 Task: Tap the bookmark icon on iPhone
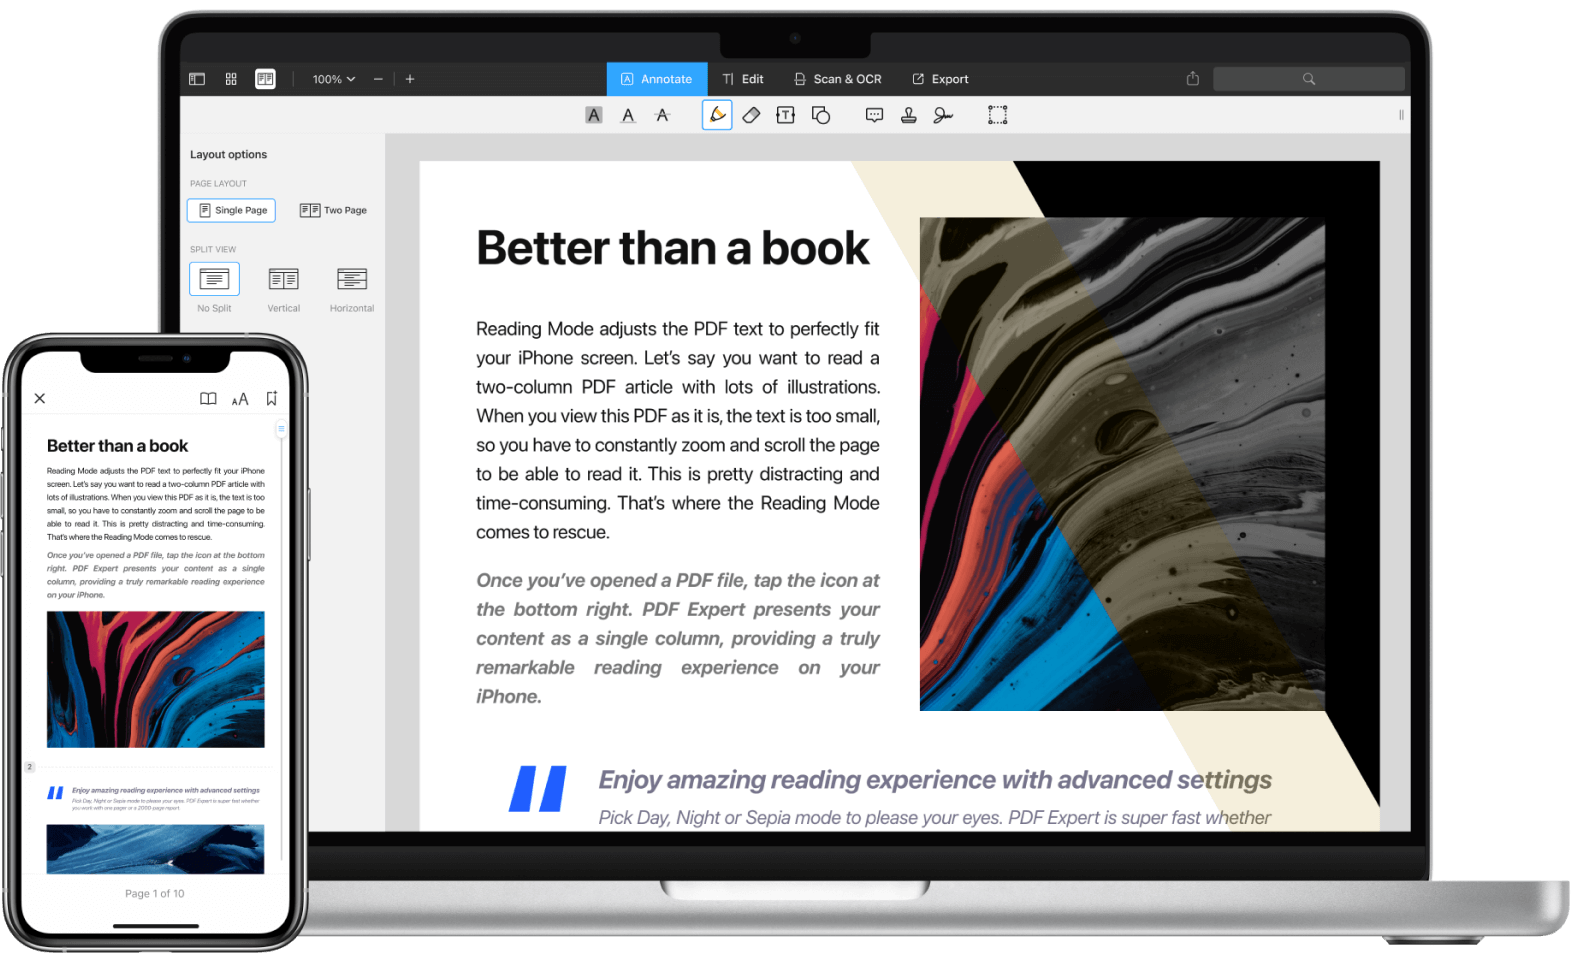pos(271,398)
